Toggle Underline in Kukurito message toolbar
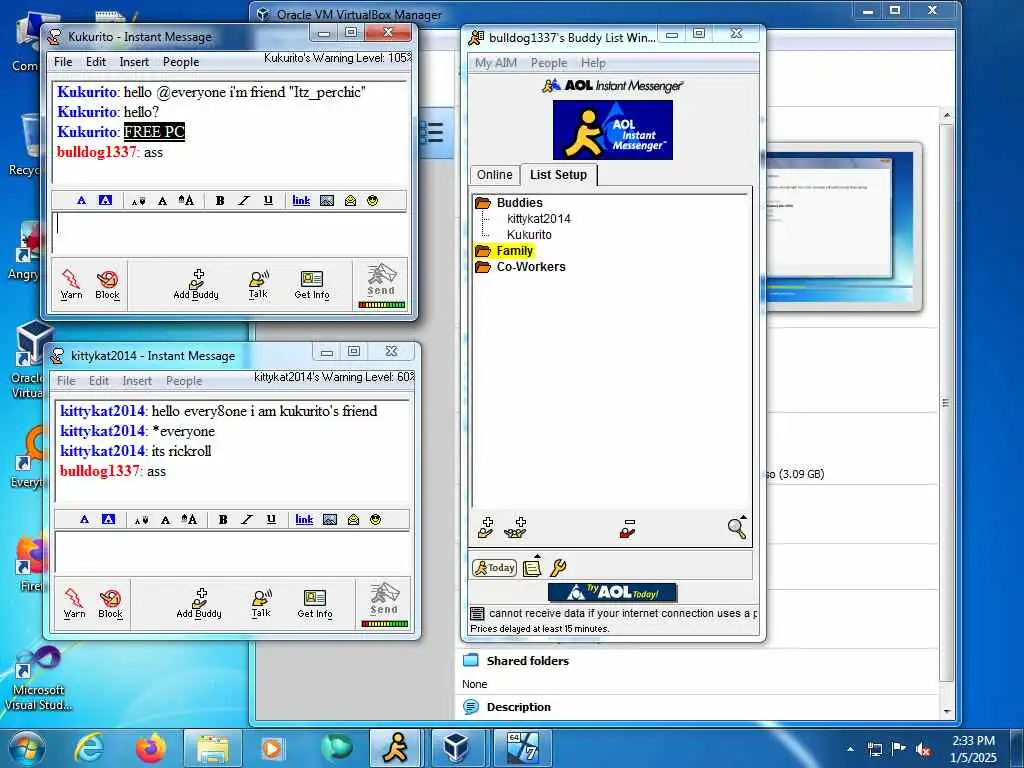This screenshot has height=768, width=1024. point(268,200)
